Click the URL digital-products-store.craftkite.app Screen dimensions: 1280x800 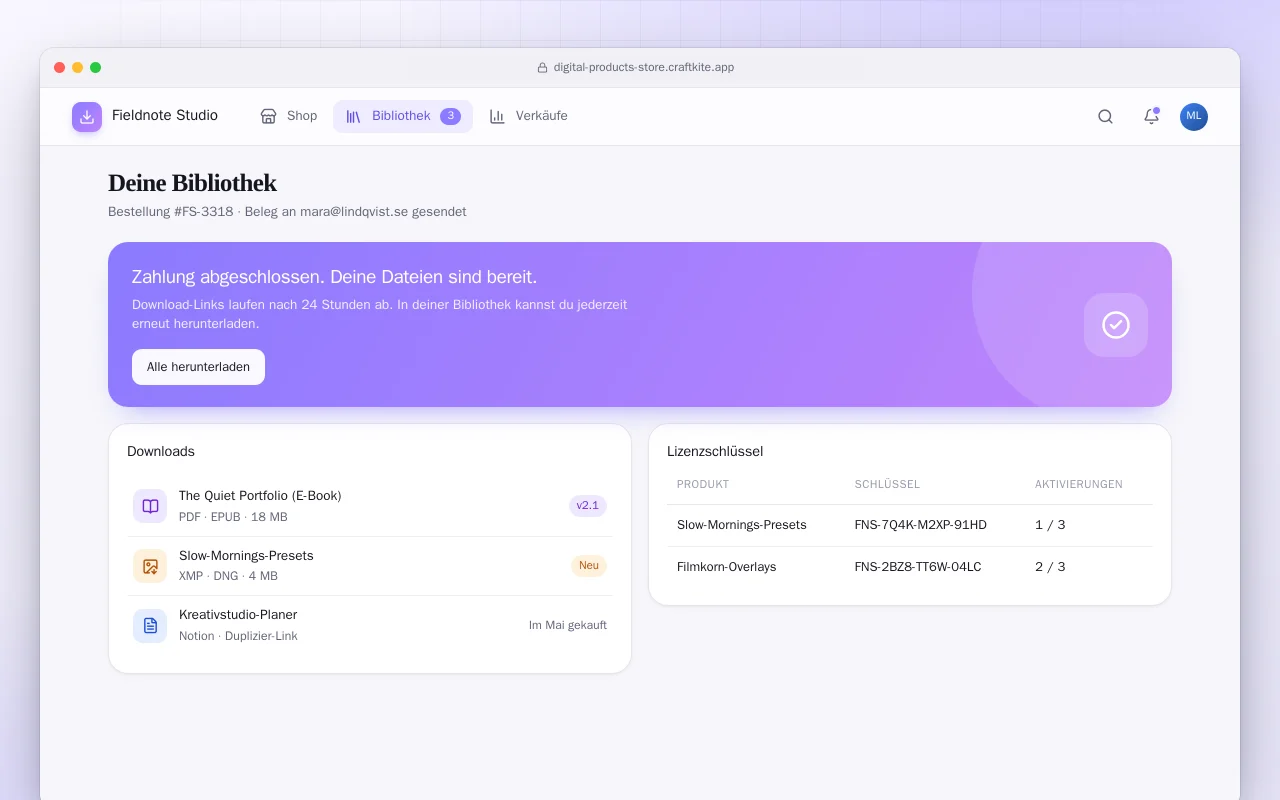click(644, 68)
